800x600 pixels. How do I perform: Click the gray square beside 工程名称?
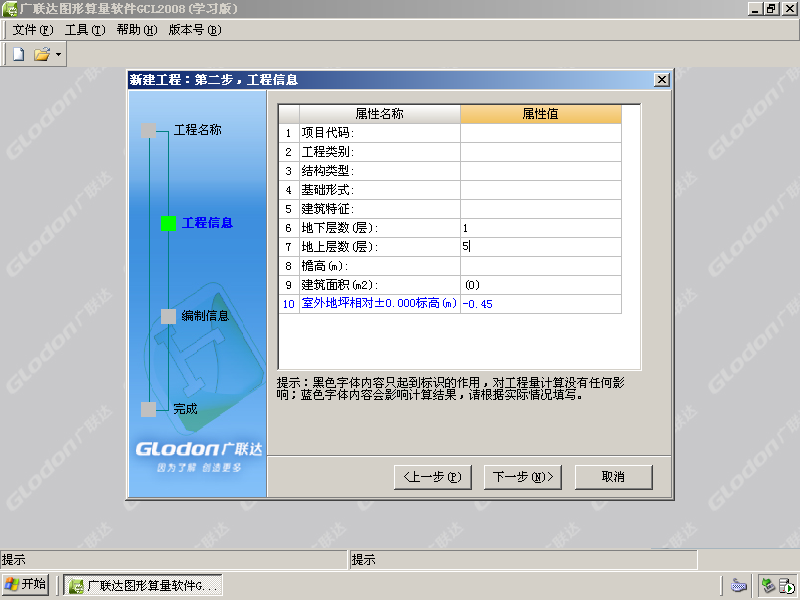pos(148,131)
